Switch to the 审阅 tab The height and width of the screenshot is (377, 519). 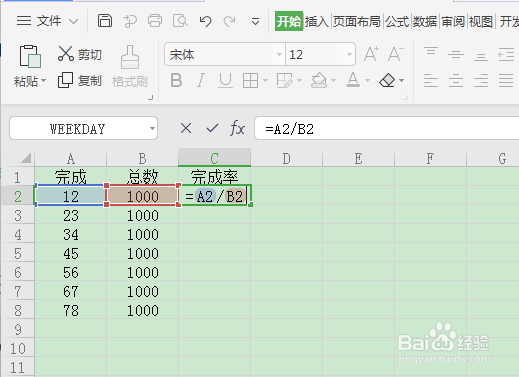click(x=453, y=21)
